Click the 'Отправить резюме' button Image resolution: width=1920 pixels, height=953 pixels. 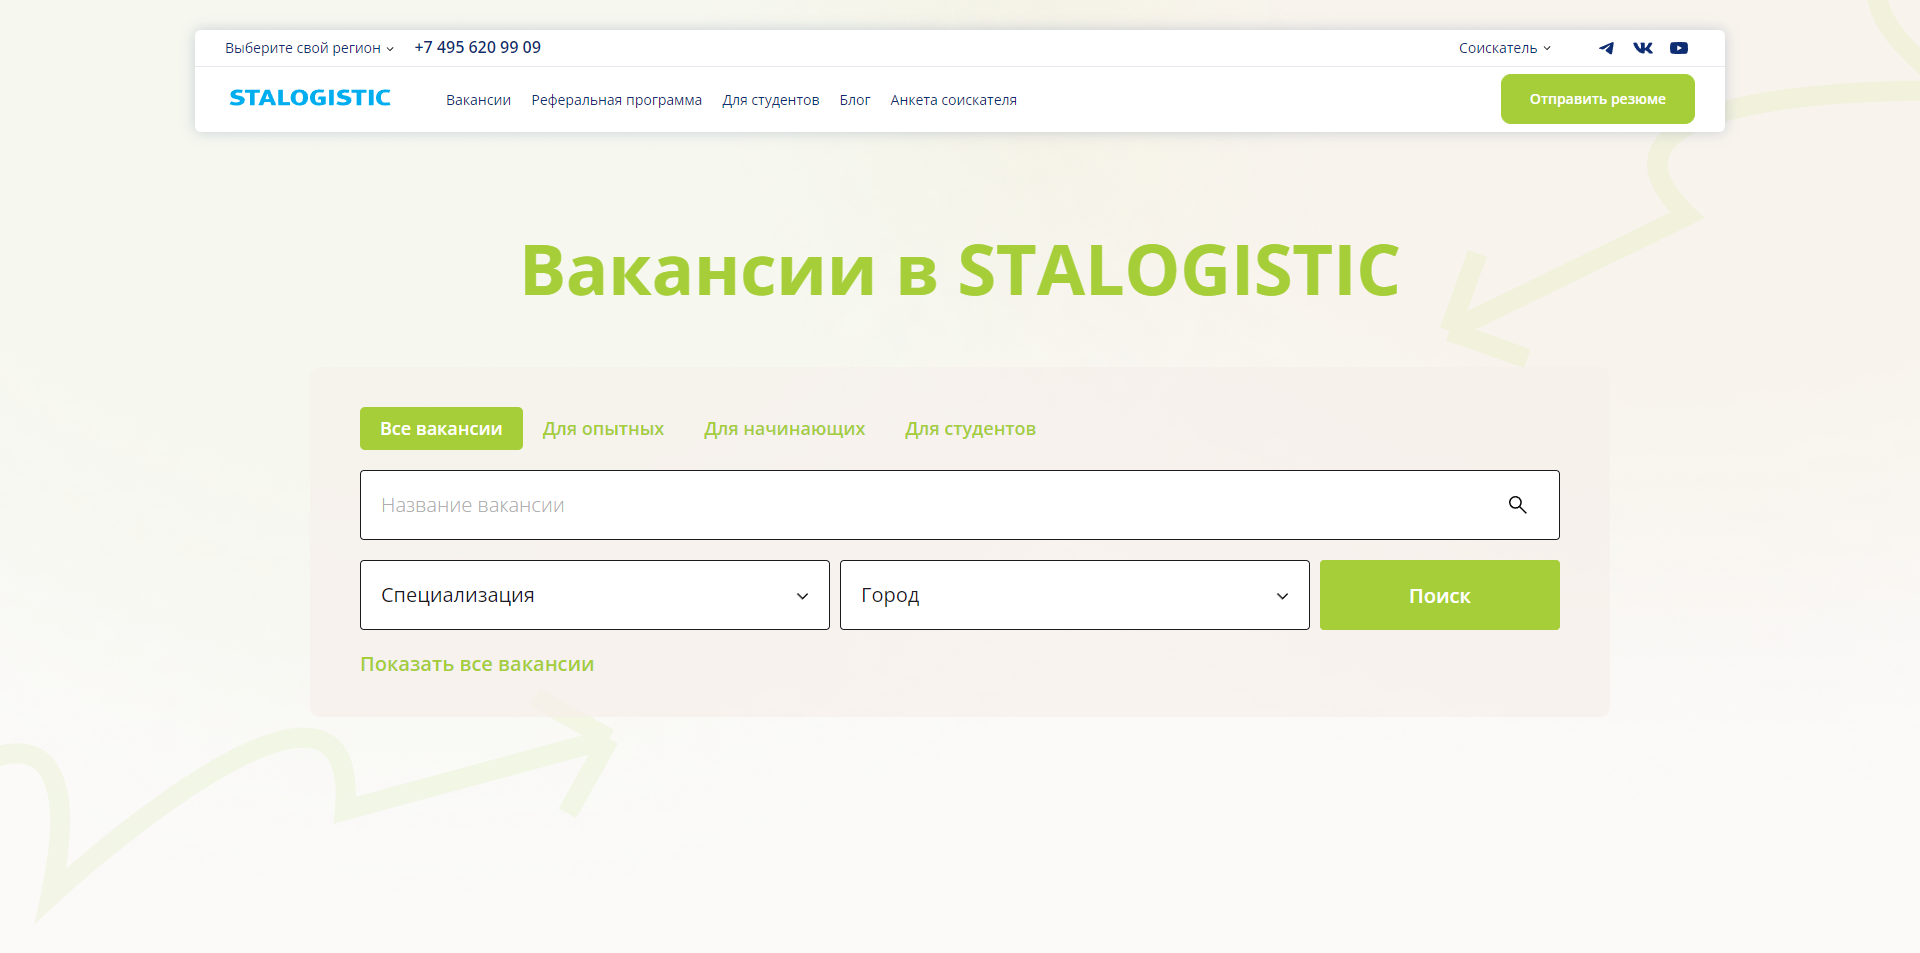[x=1597, y=99]
